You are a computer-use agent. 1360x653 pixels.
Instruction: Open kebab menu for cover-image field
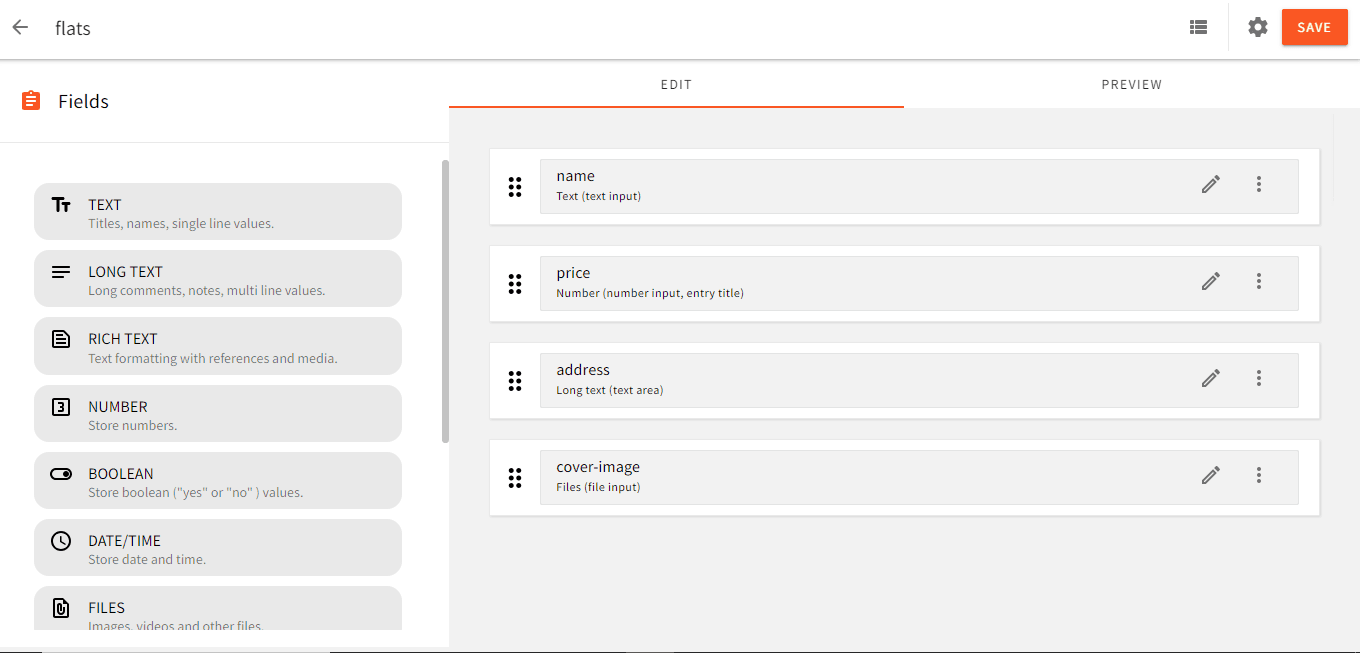click(1259, 475)
